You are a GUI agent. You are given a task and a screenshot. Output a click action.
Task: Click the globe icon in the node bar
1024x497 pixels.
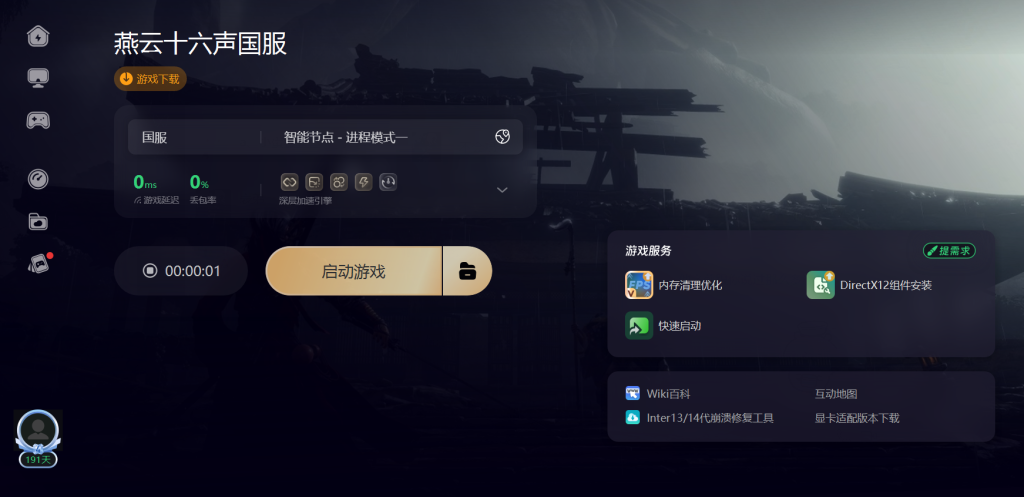(502, 137)
